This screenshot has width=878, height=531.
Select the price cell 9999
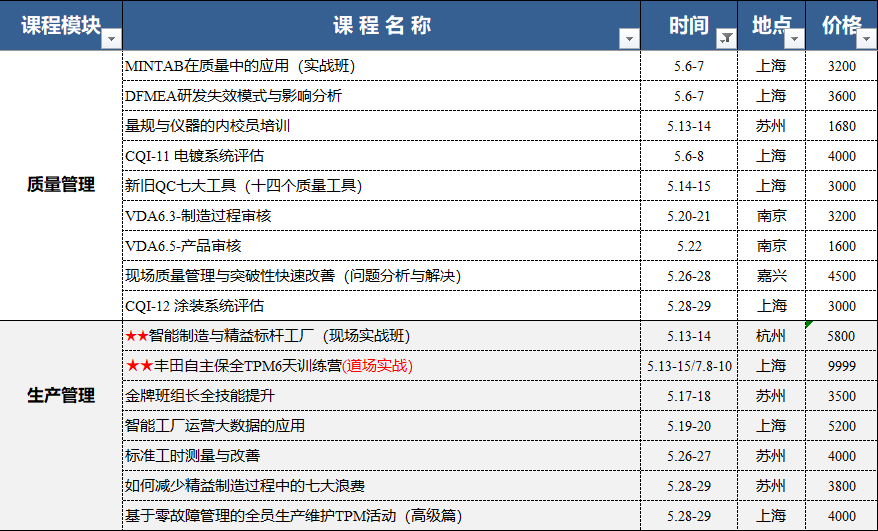coord(842,366)
